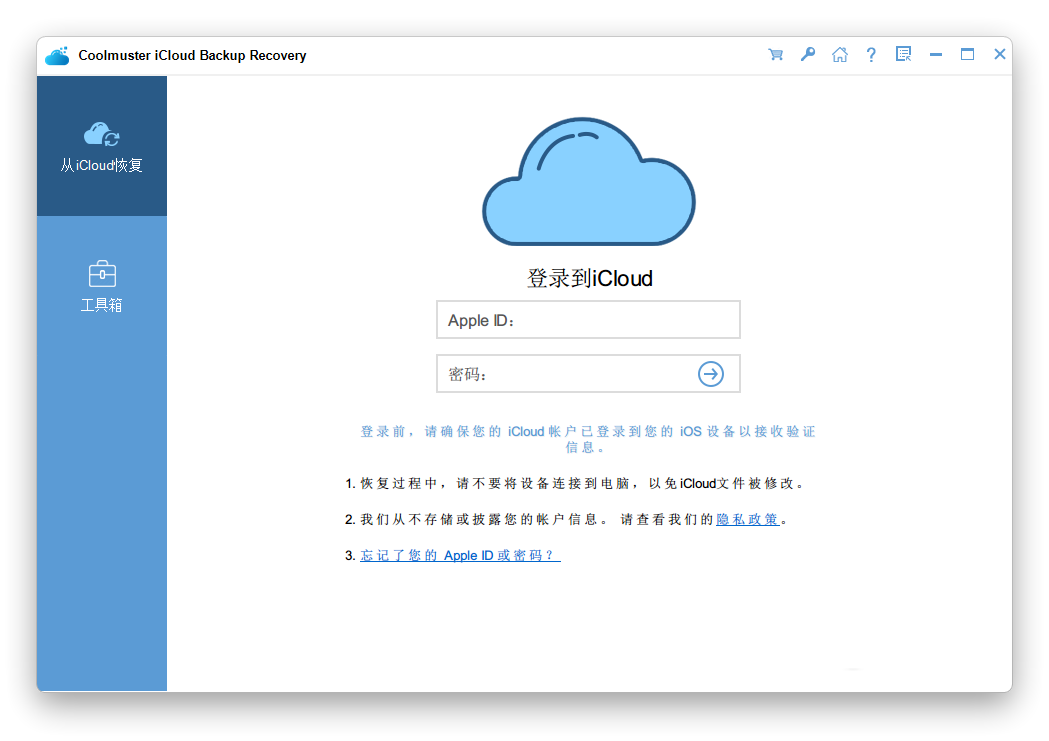The width and height of the screenshot is (1049, 741).
Task: Open the 隐私政策 privacy policy link
Action: pos(748,520)
